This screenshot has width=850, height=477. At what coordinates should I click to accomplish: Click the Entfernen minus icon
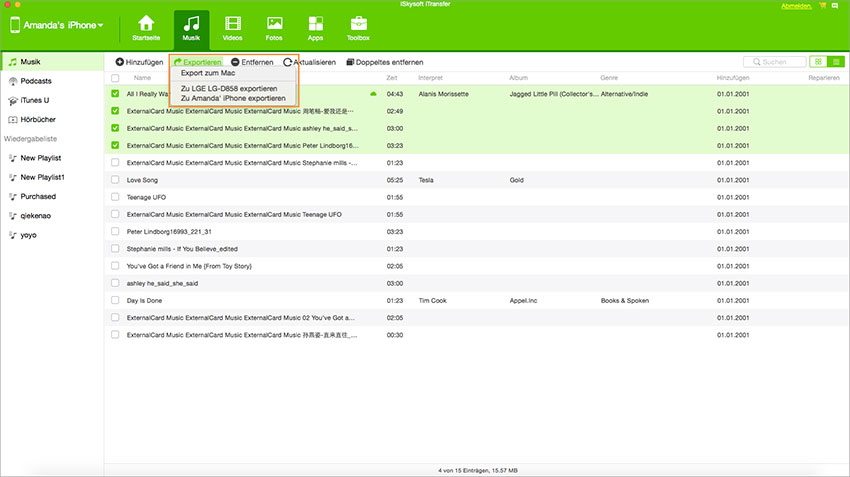coord(235,62)
